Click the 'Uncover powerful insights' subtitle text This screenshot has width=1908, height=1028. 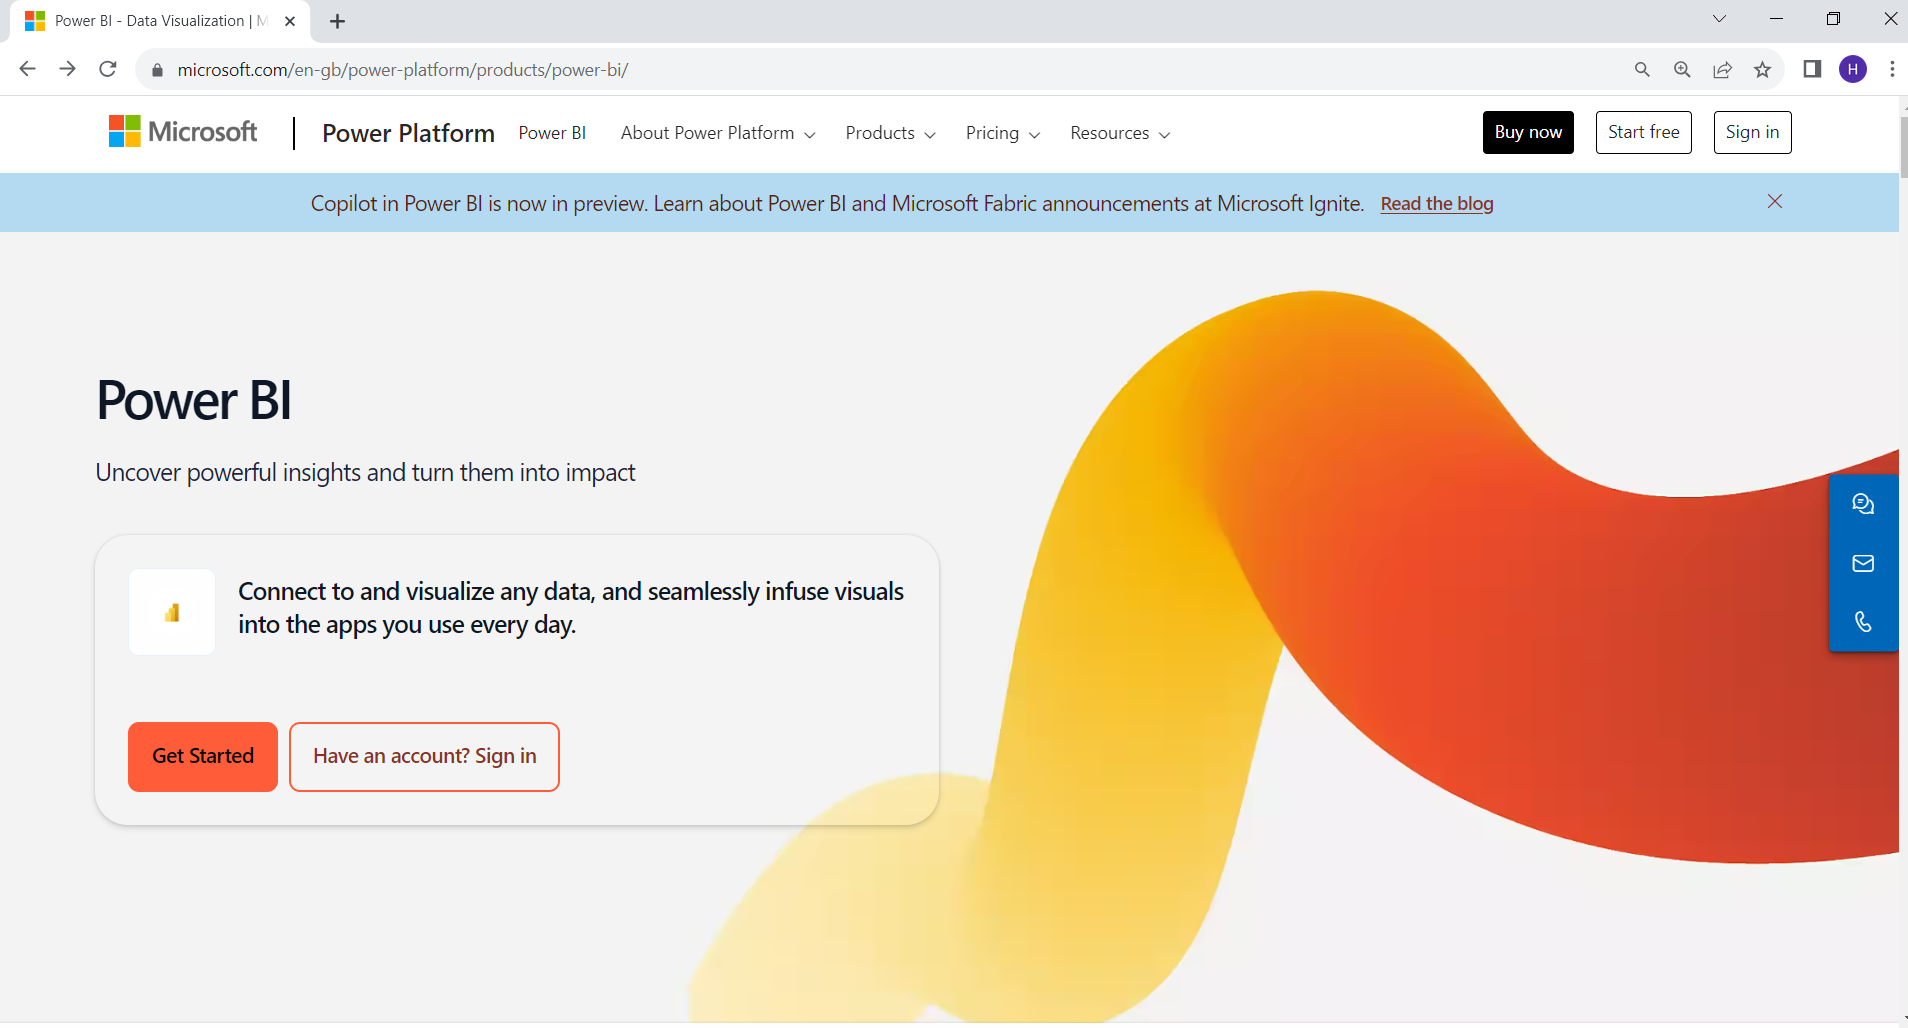pyautogui.click(x=365, y=473)
